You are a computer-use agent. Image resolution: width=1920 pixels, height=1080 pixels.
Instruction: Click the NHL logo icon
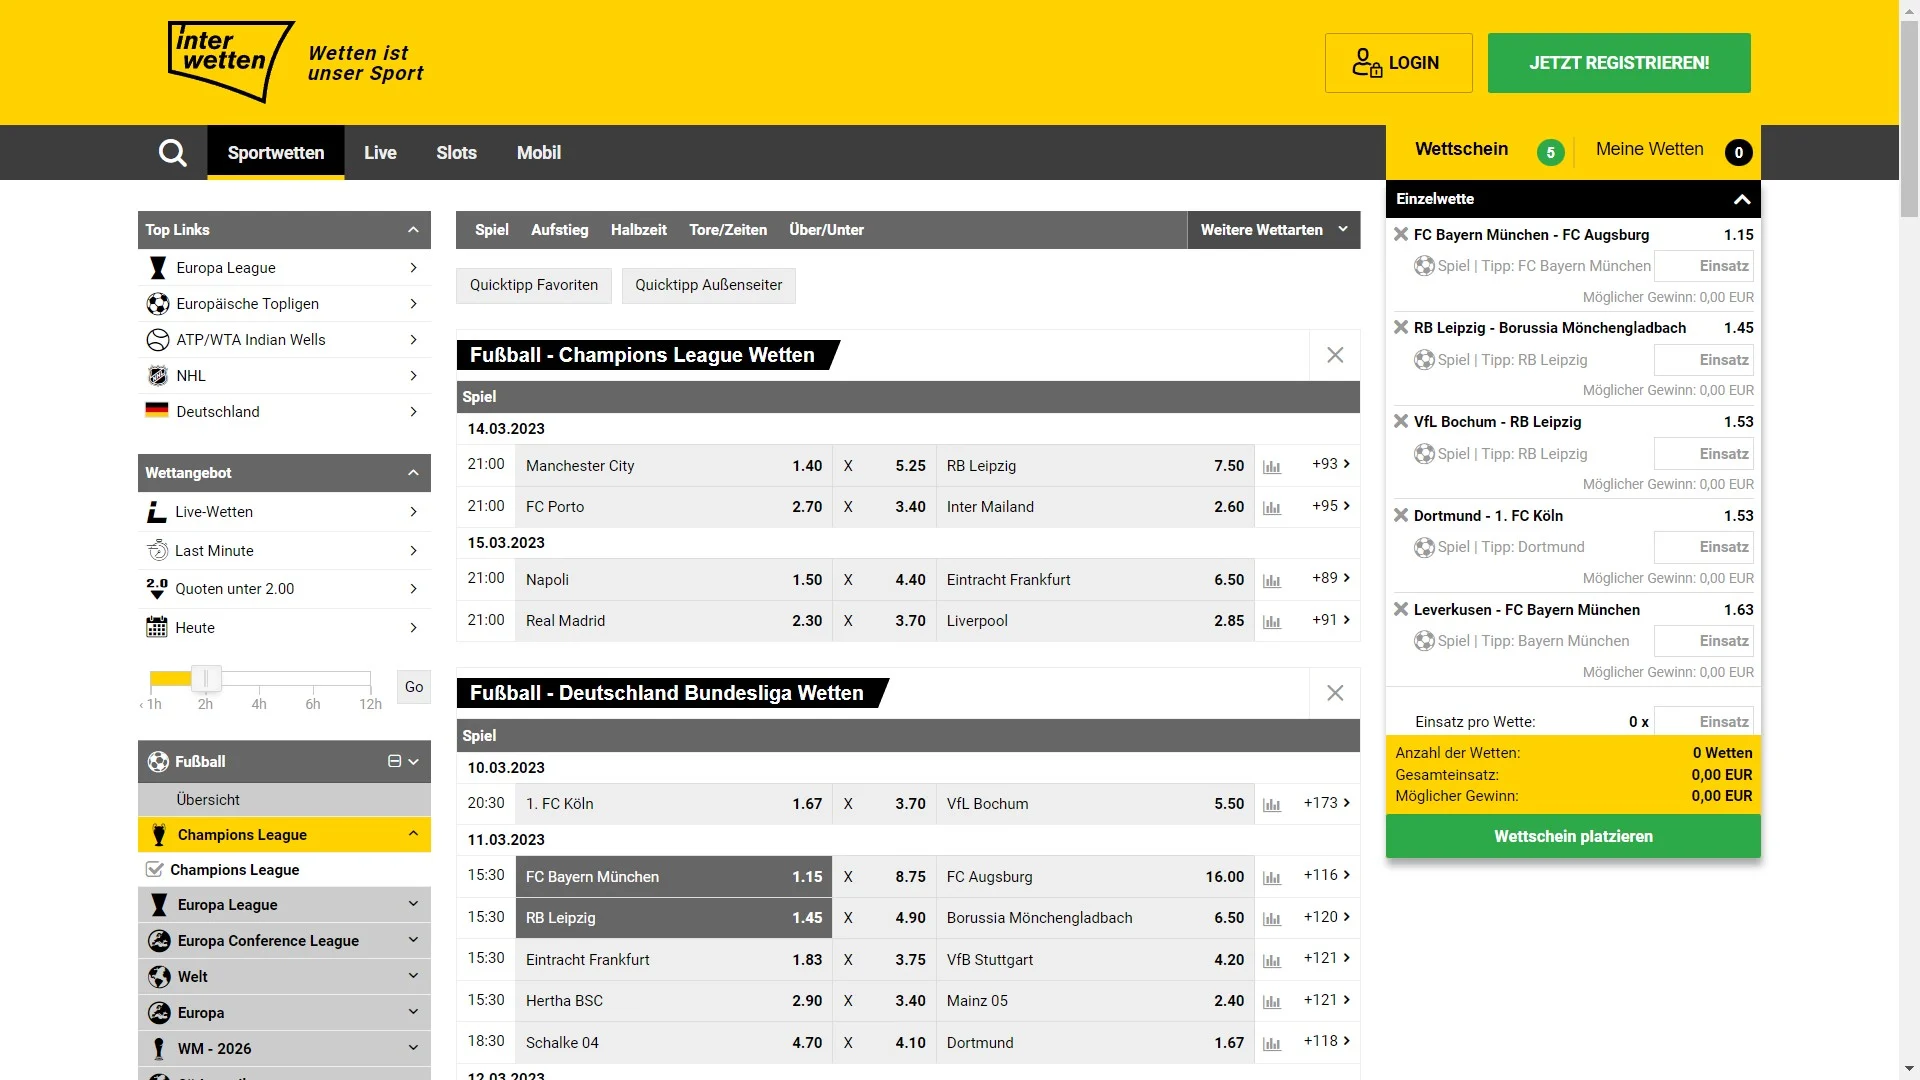pyautogui.click(x=157, y=376)
